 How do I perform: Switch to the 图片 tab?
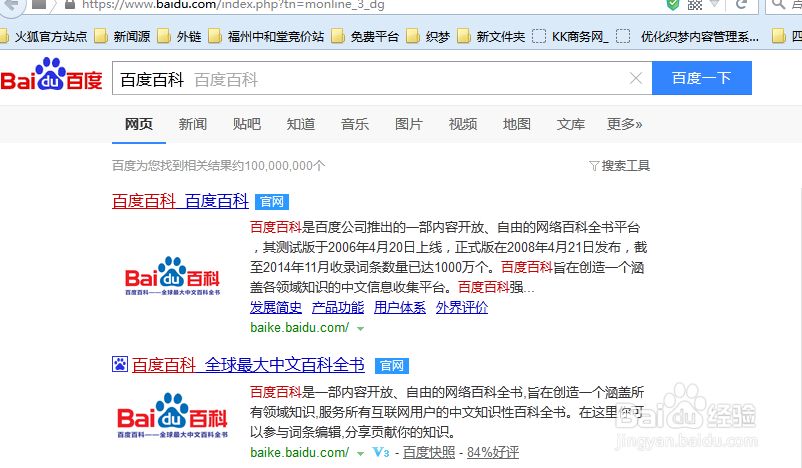point(409,124)
